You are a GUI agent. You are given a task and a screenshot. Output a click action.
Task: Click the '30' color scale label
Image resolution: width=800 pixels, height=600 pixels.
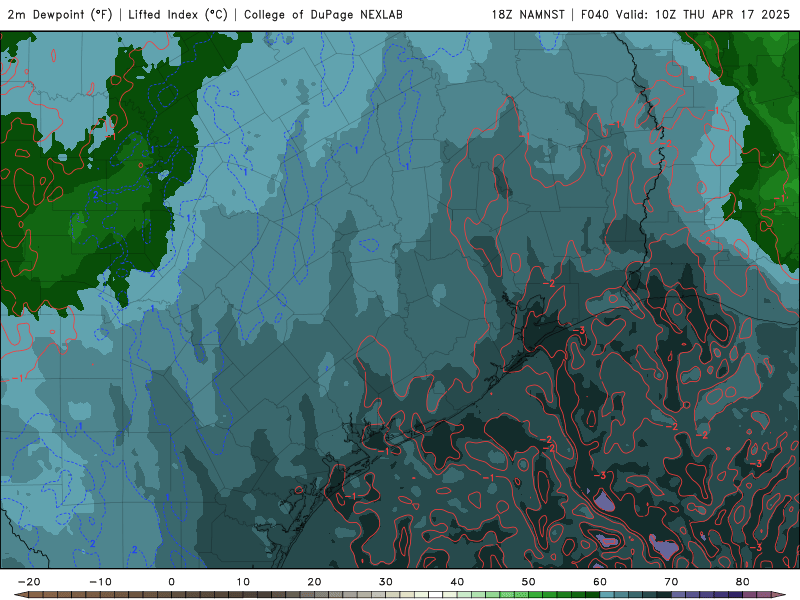point(386,582)
